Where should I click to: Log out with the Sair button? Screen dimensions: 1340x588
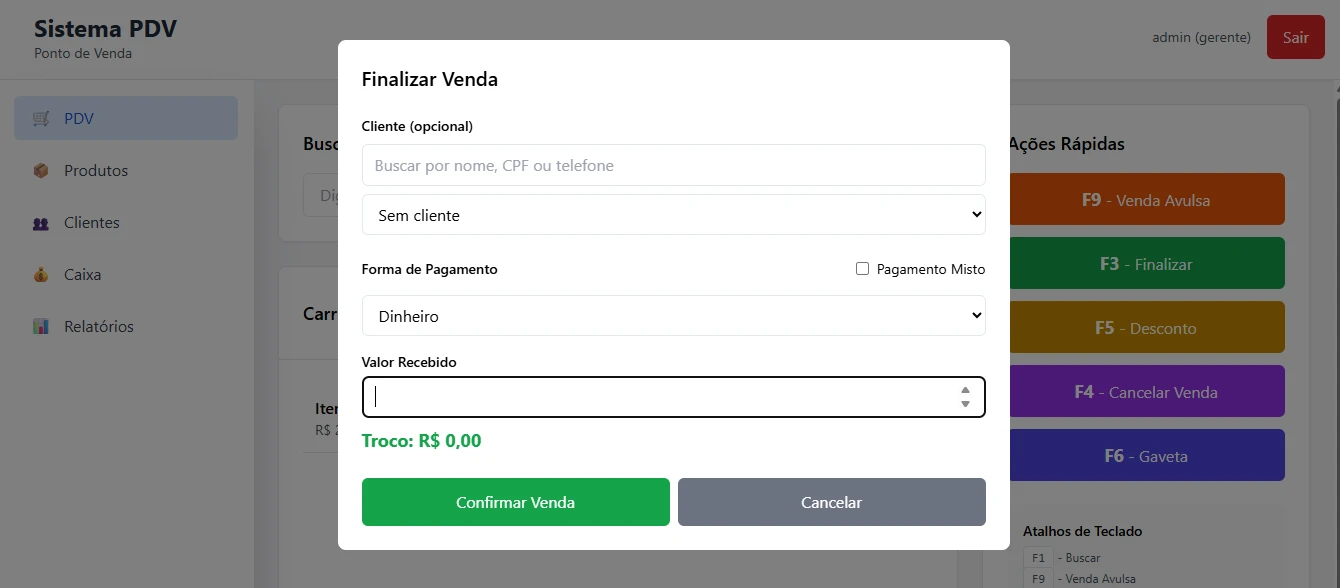click(x=1295, y=38)
